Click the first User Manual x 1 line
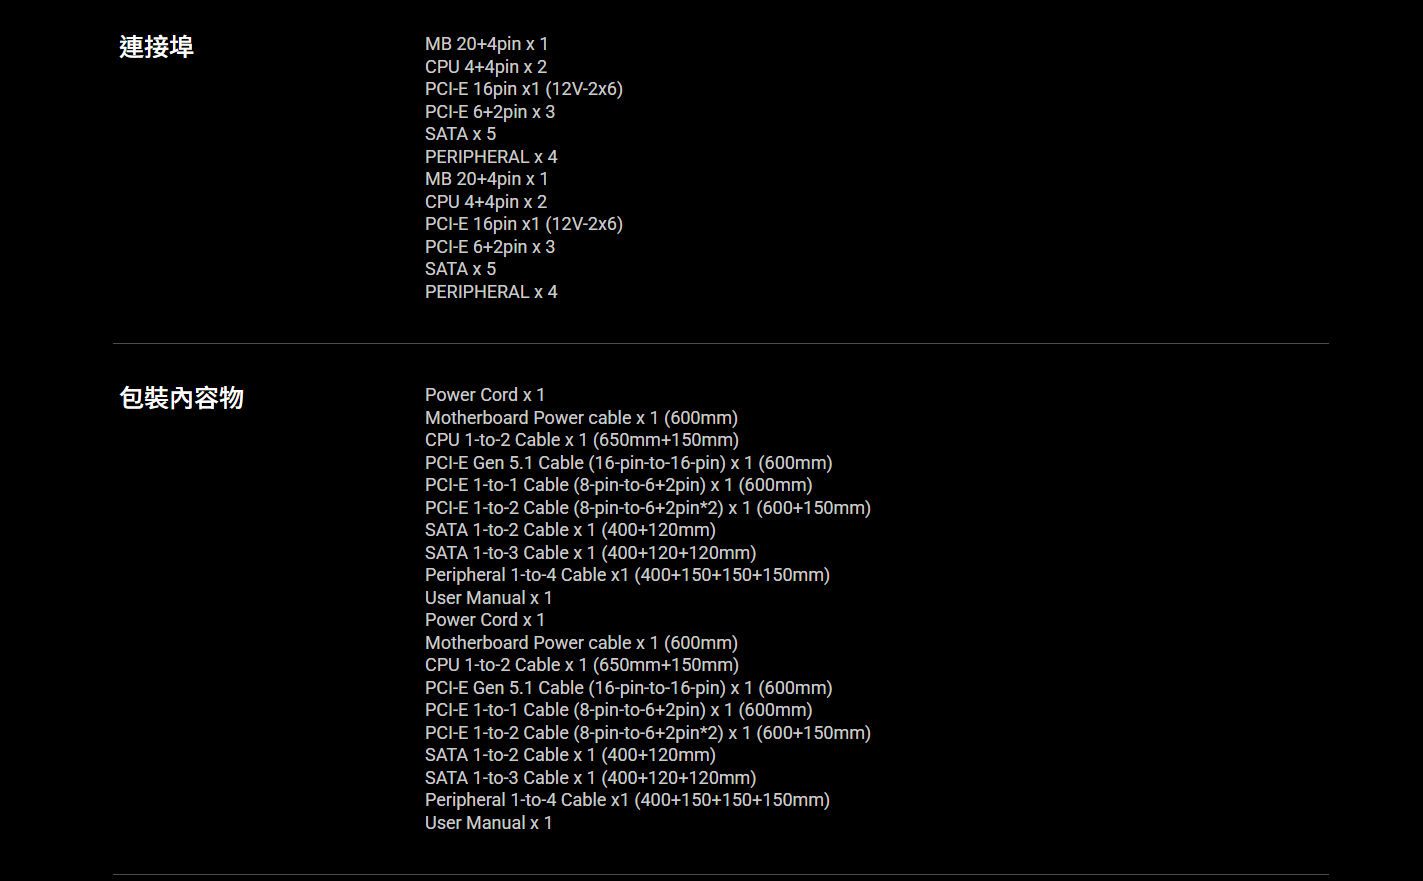The height and width of the screenshot is (881, 1423). click(x=488, y=598)
